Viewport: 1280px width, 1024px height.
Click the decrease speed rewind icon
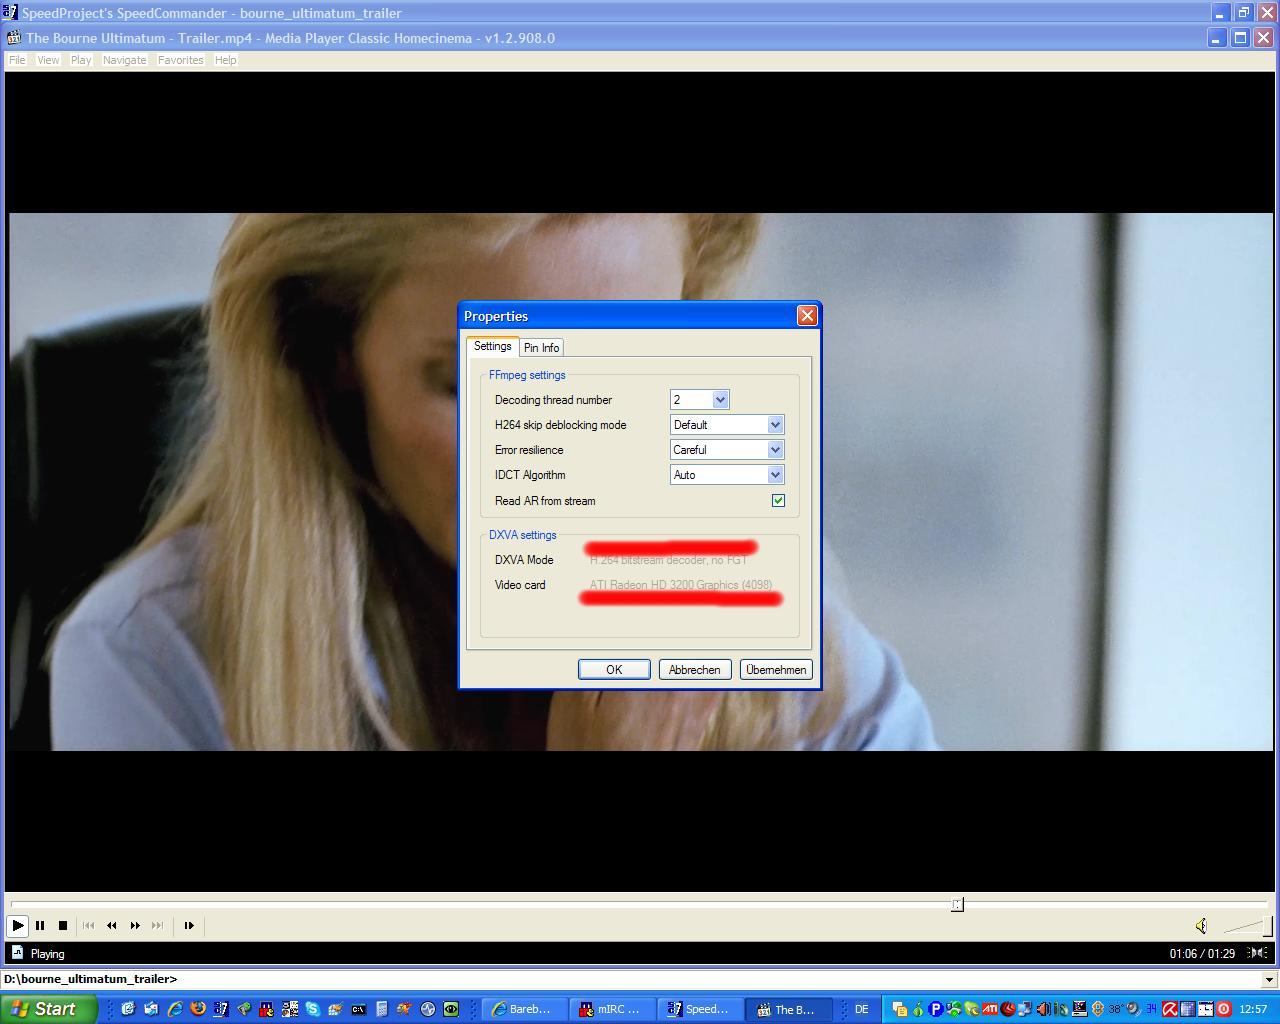112,925
